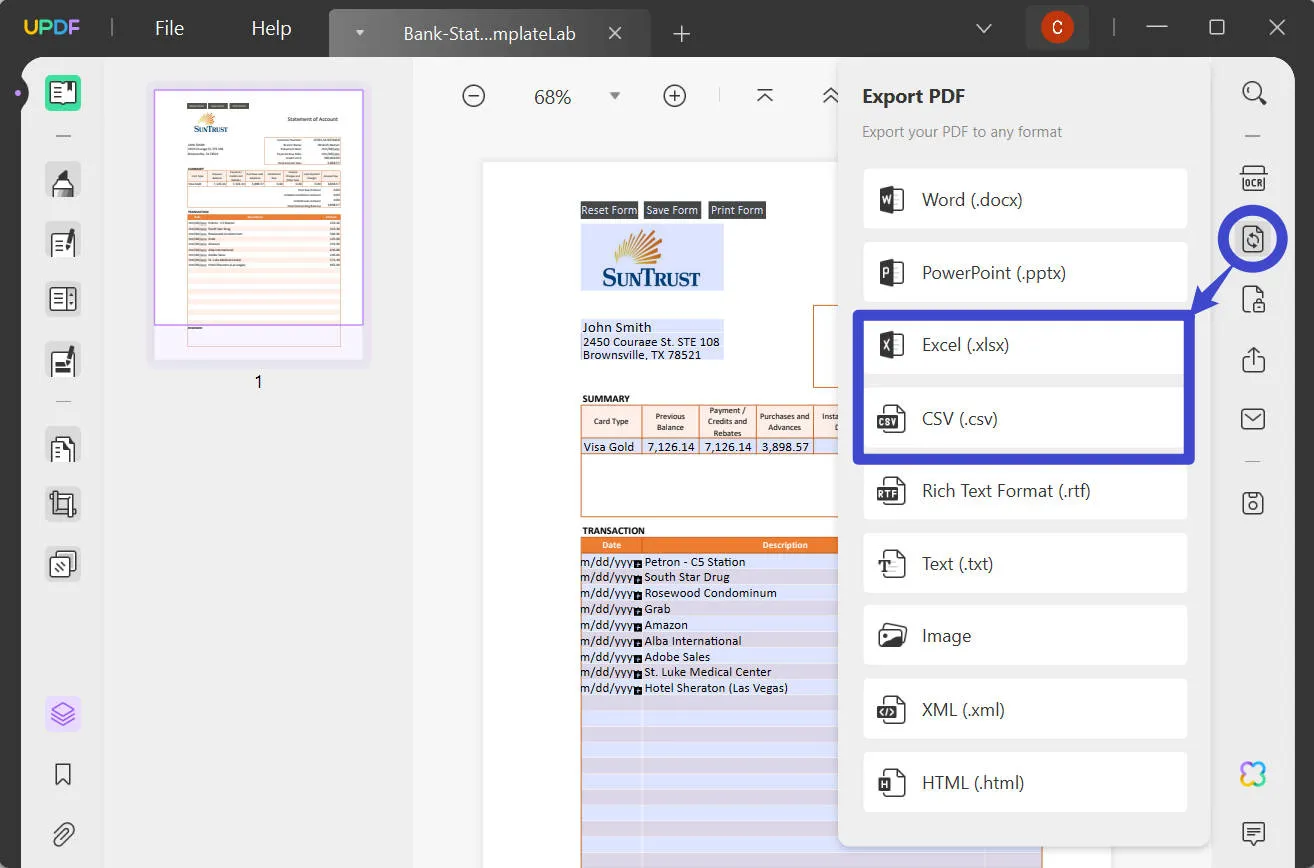
Task: Click the Print Form button
Action: [737, 210]
